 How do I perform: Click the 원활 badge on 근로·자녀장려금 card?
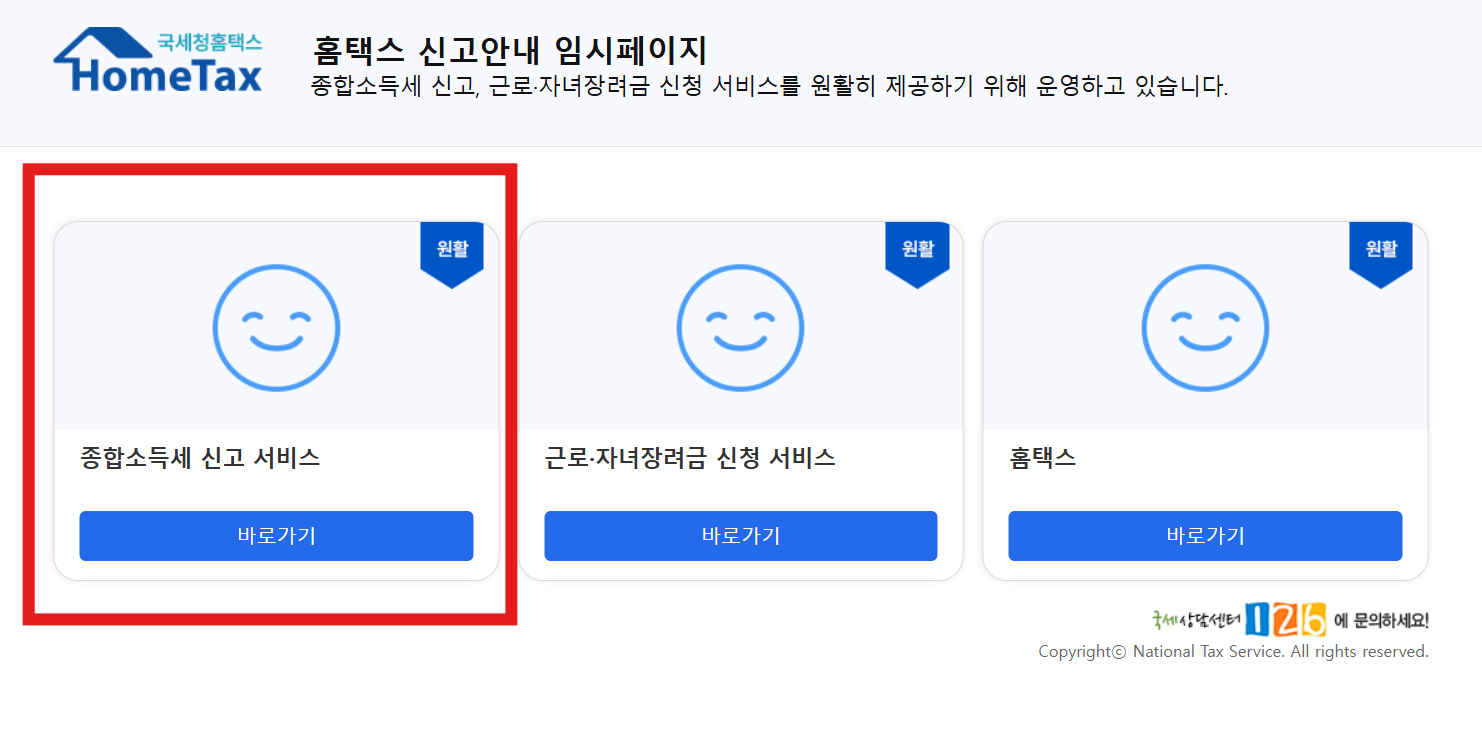[916, 250]
